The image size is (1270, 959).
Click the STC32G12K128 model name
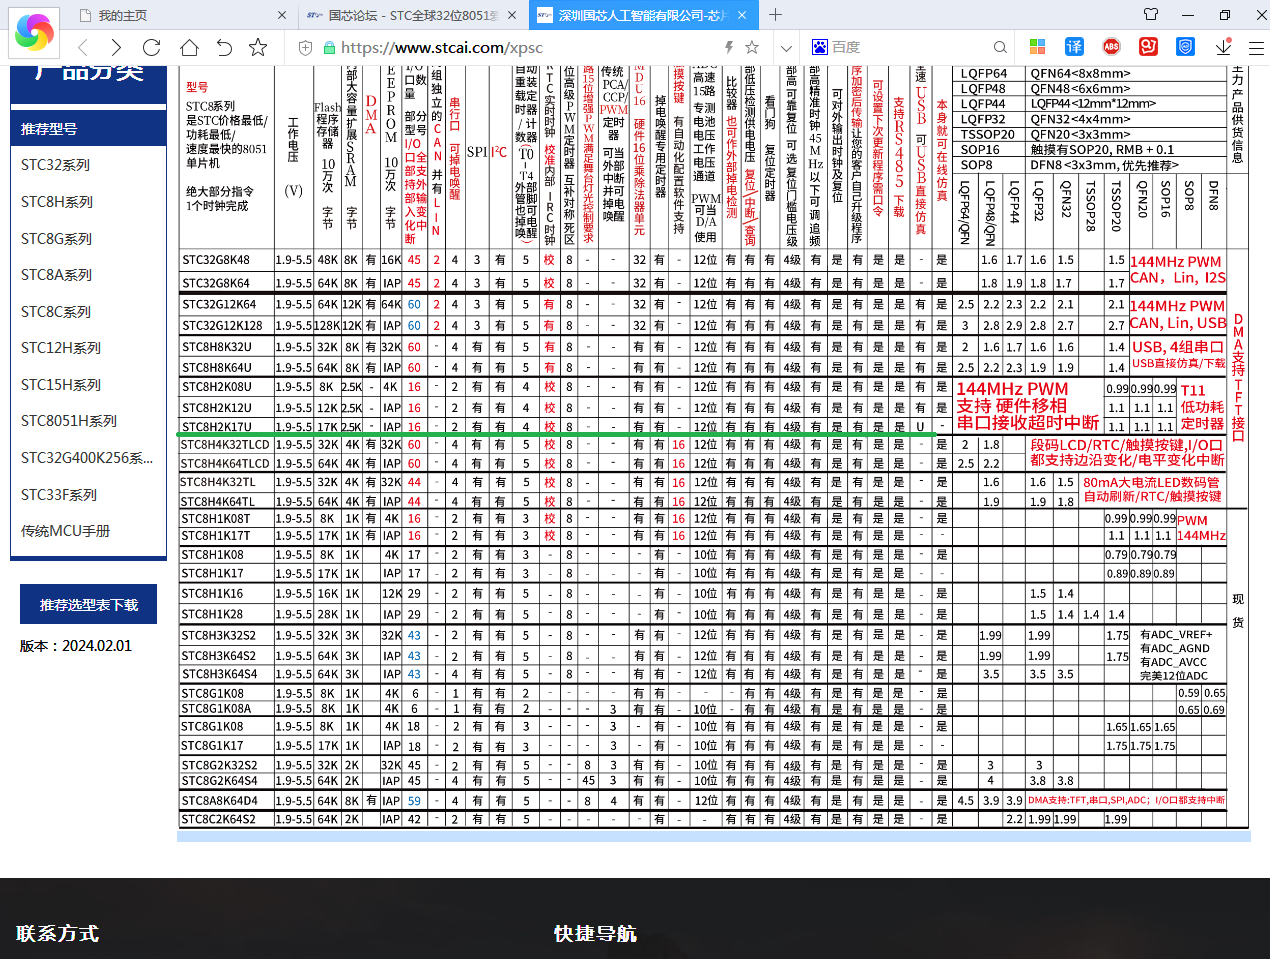[x=222, y=325]
